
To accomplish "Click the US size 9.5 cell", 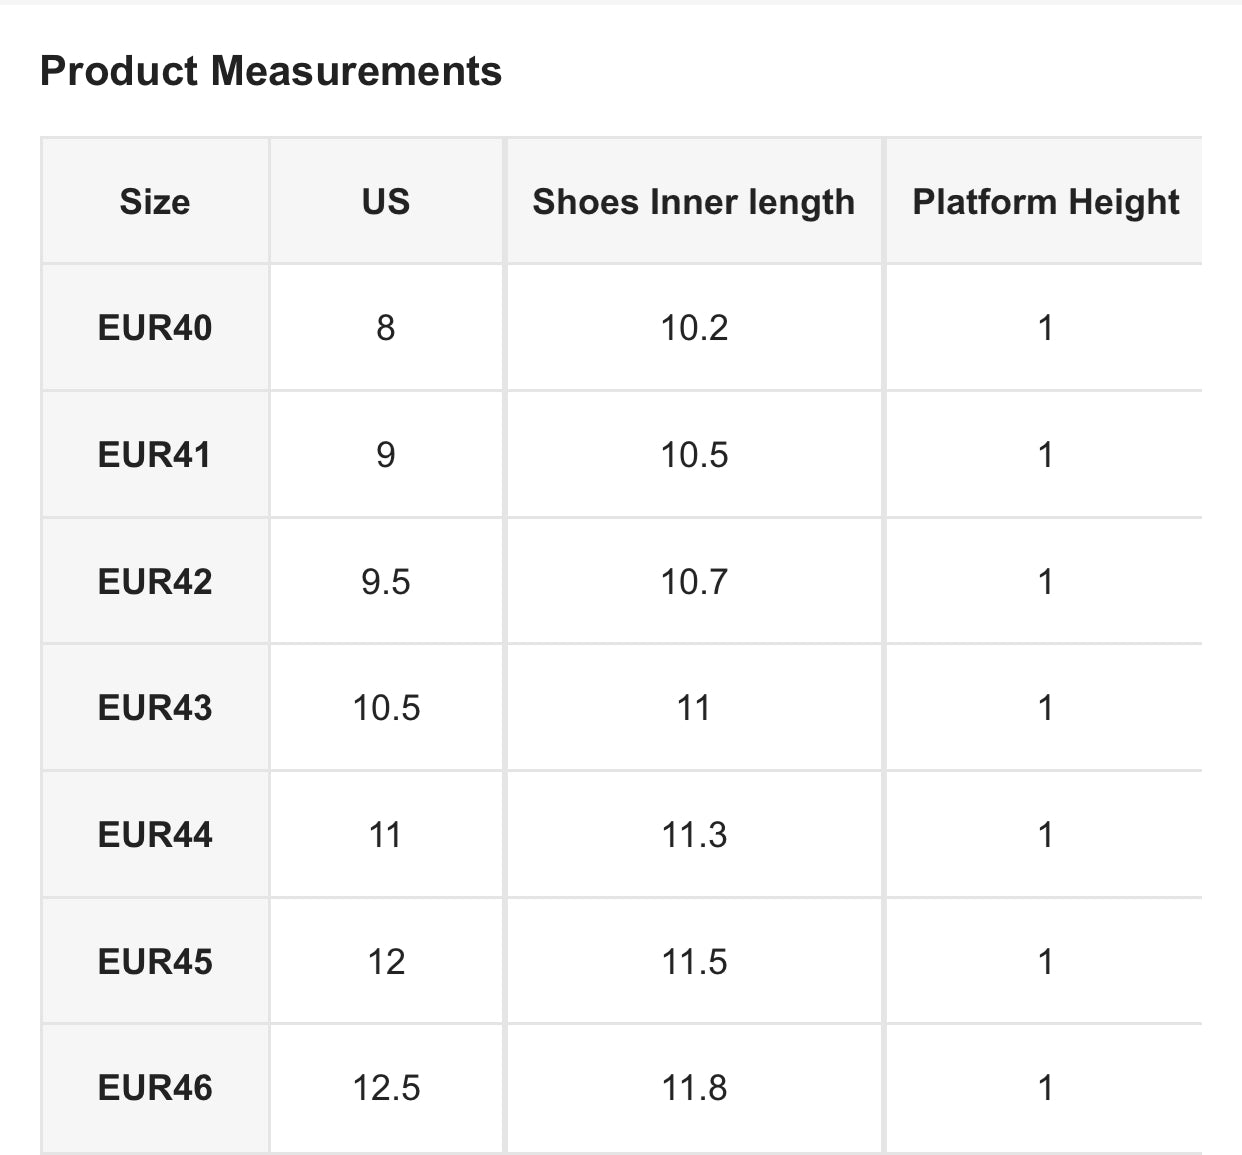I will tap(386, 581).
